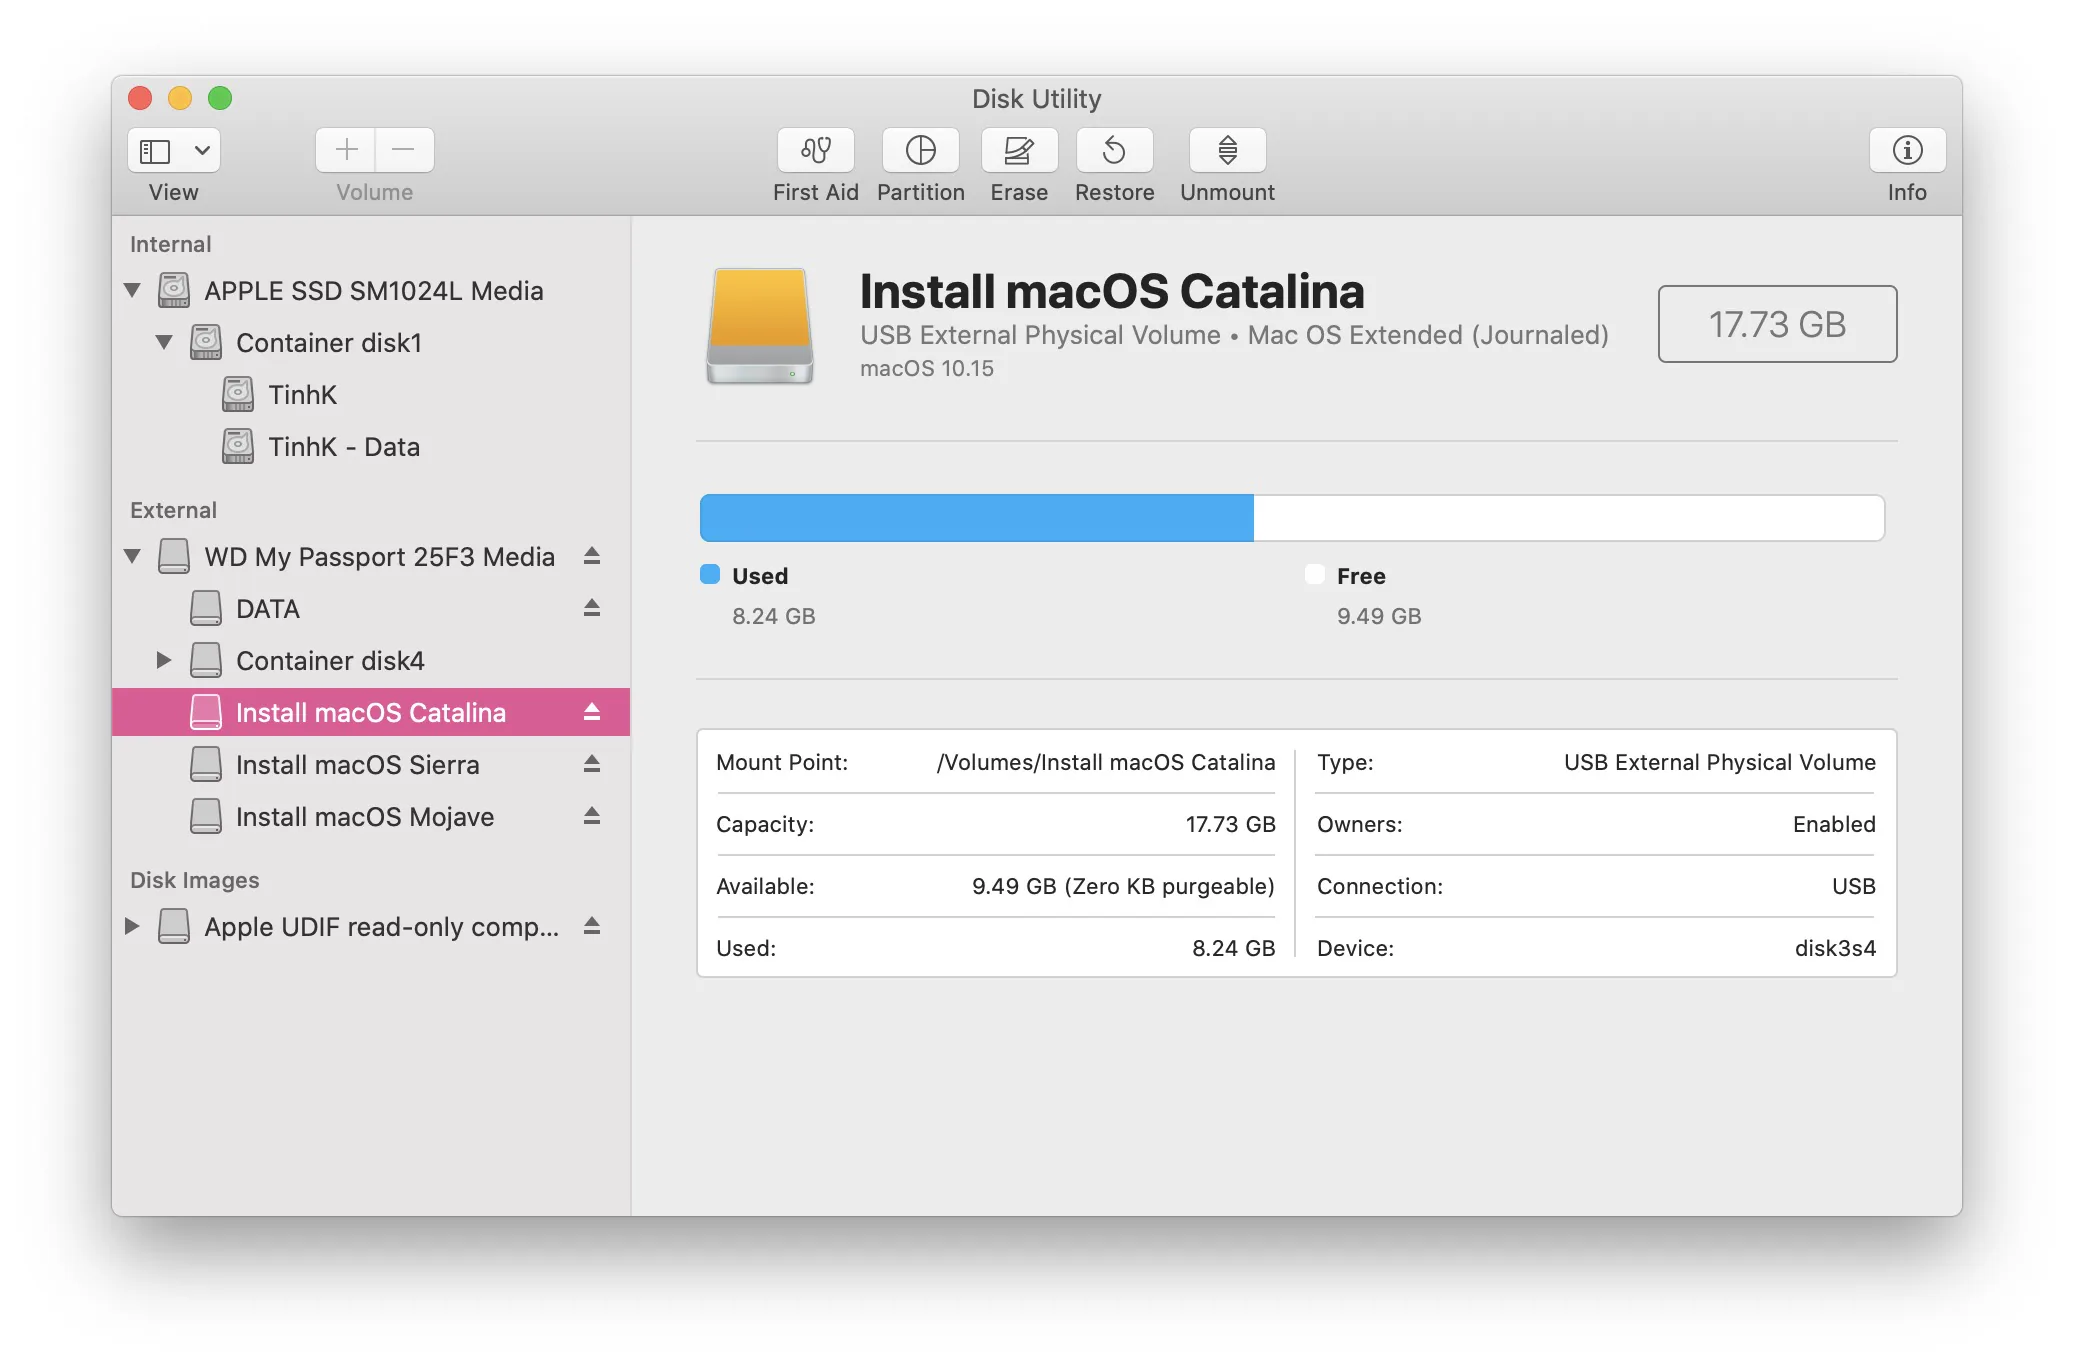Viewport: 2074px width, 1364px height.
Task: Run First Aid on the selected volume
Action: click(815, 150)
